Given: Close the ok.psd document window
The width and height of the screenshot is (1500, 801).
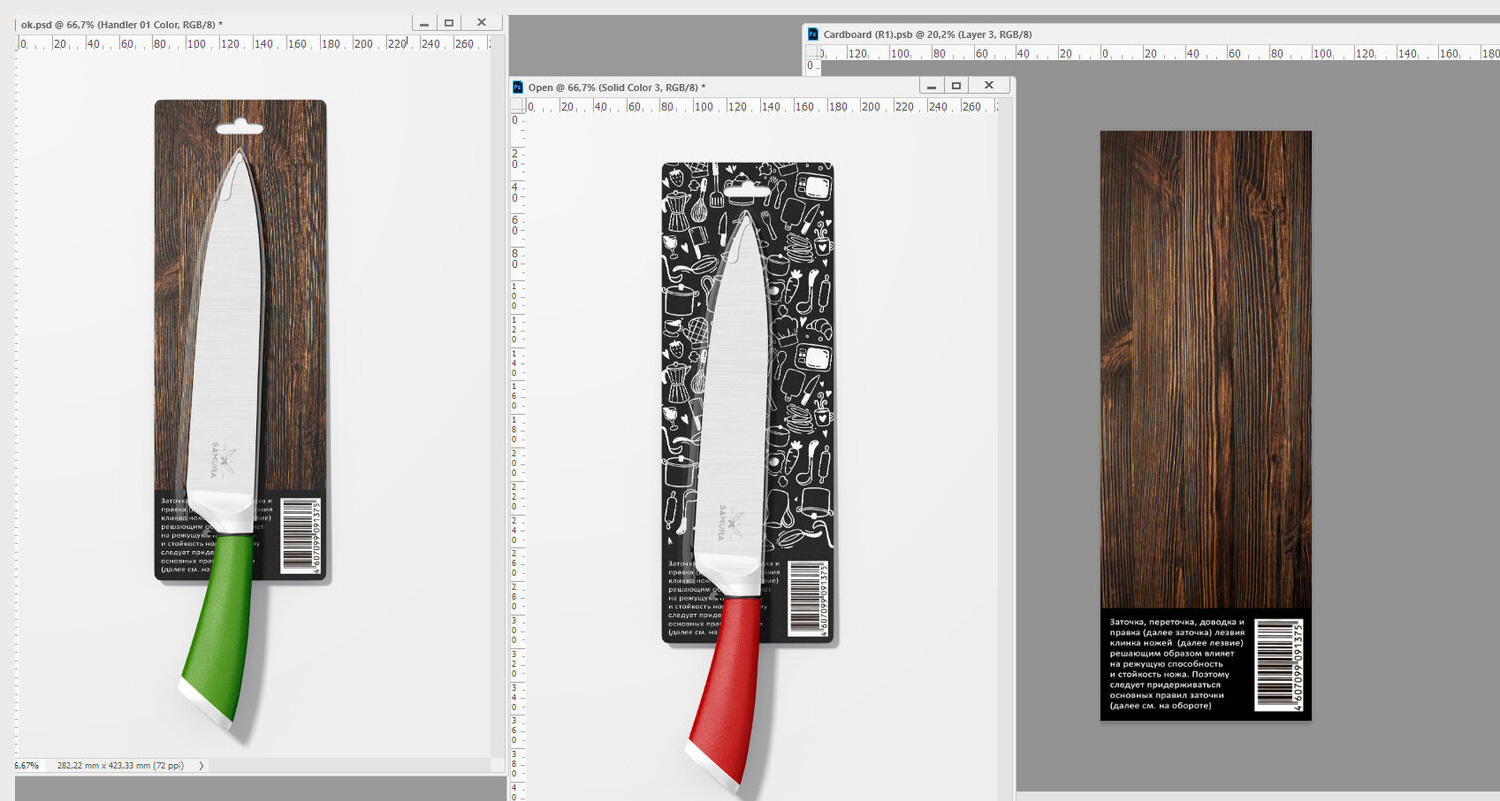Looking at the screenshot, I should (481, 22).
